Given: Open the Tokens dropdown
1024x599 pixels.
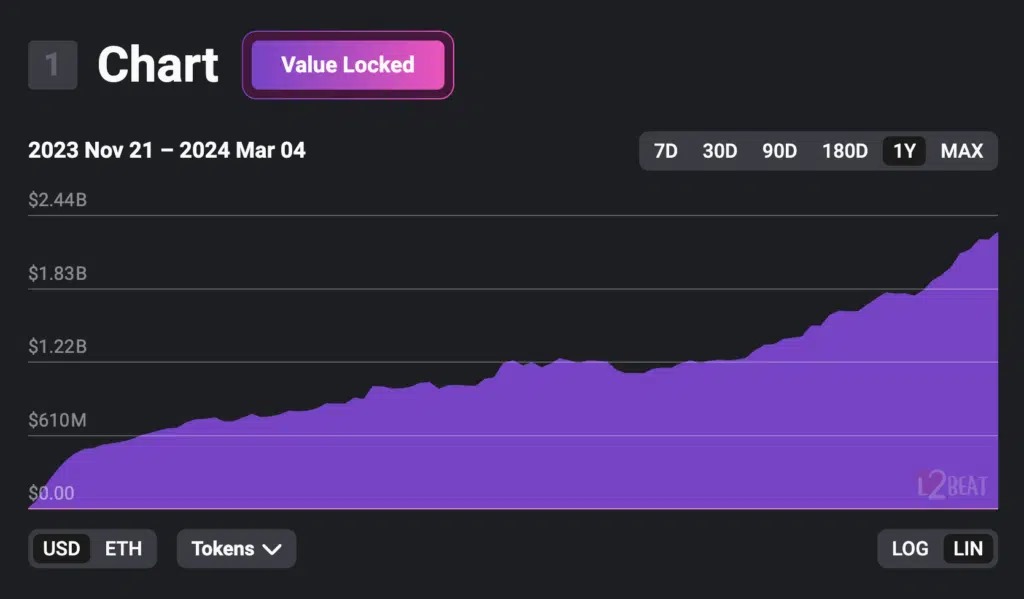Looking at the screenshot, I should (x=236, y=549).
